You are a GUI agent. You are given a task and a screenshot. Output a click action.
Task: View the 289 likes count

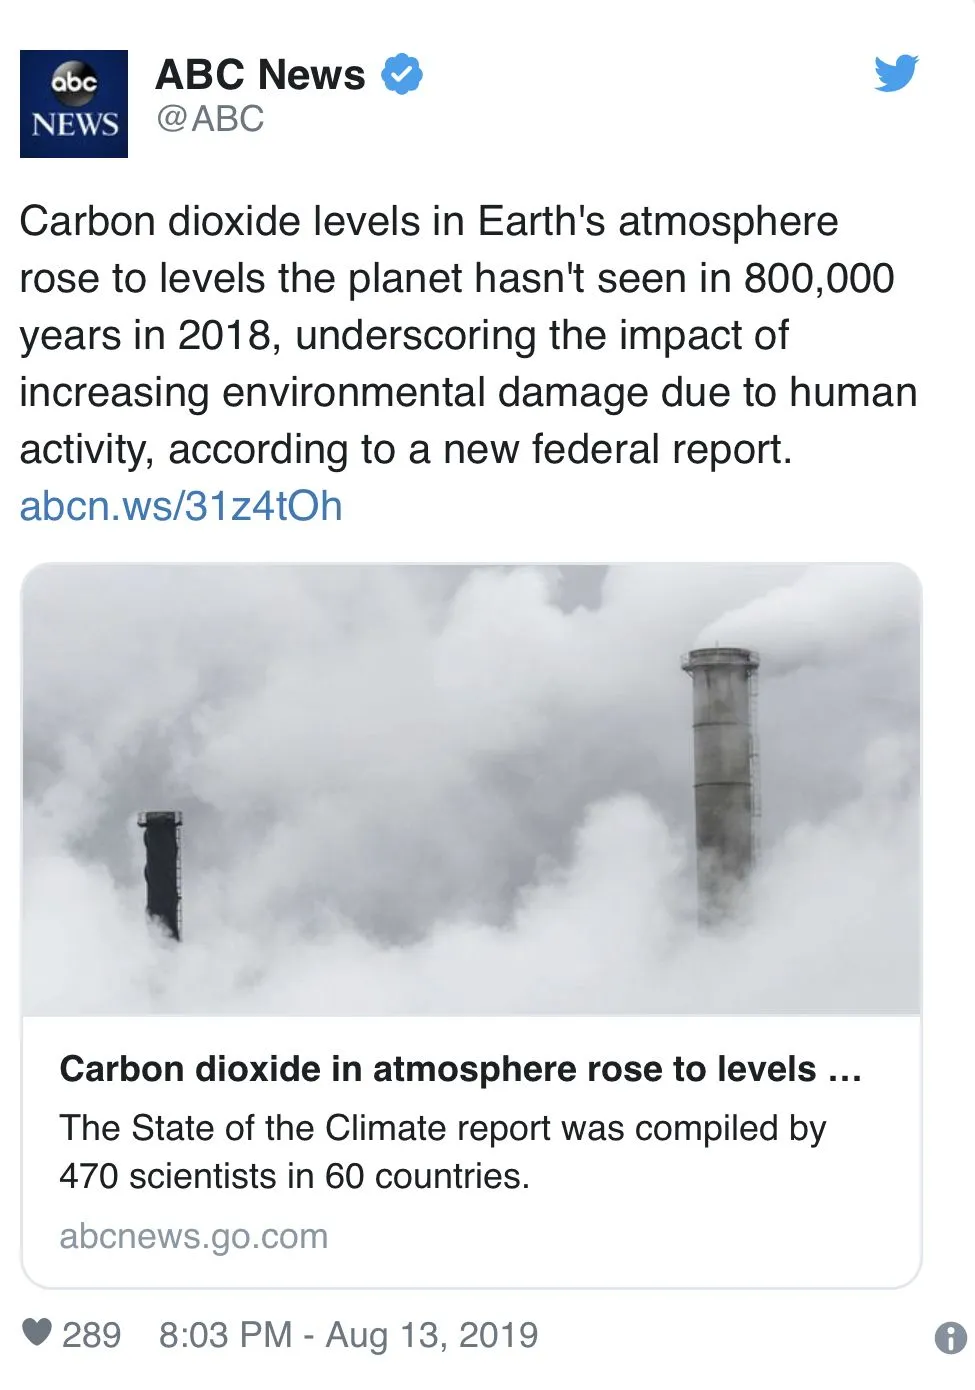click(x=91, y=1335)
